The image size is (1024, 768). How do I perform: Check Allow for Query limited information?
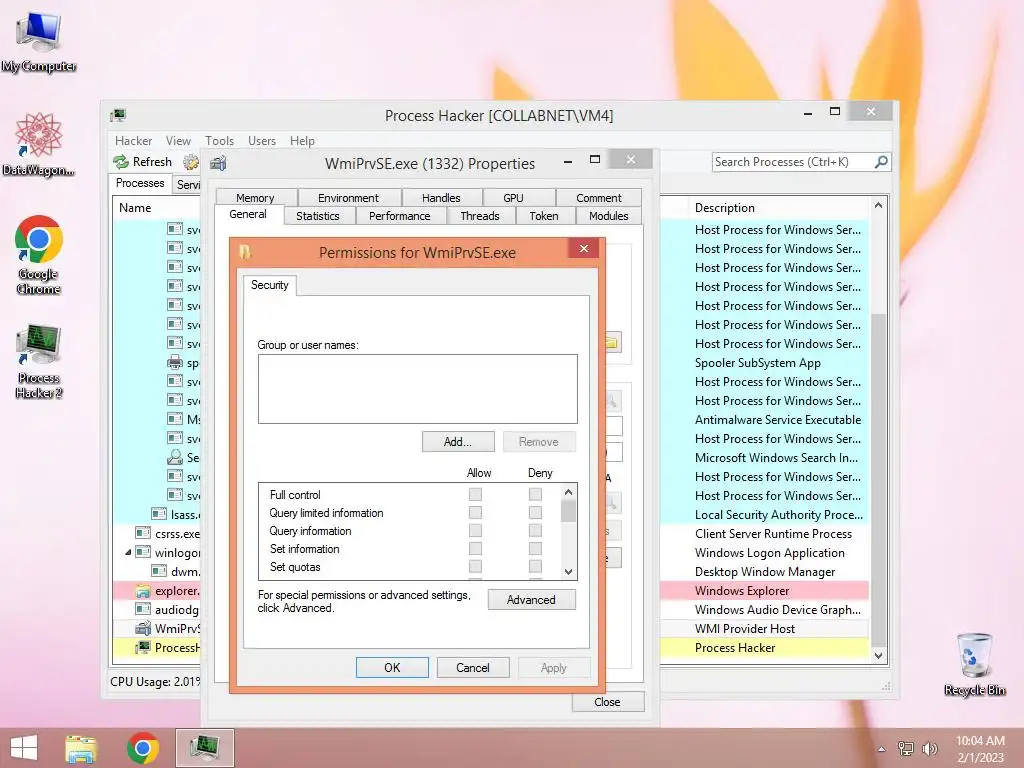pos(475,513)
